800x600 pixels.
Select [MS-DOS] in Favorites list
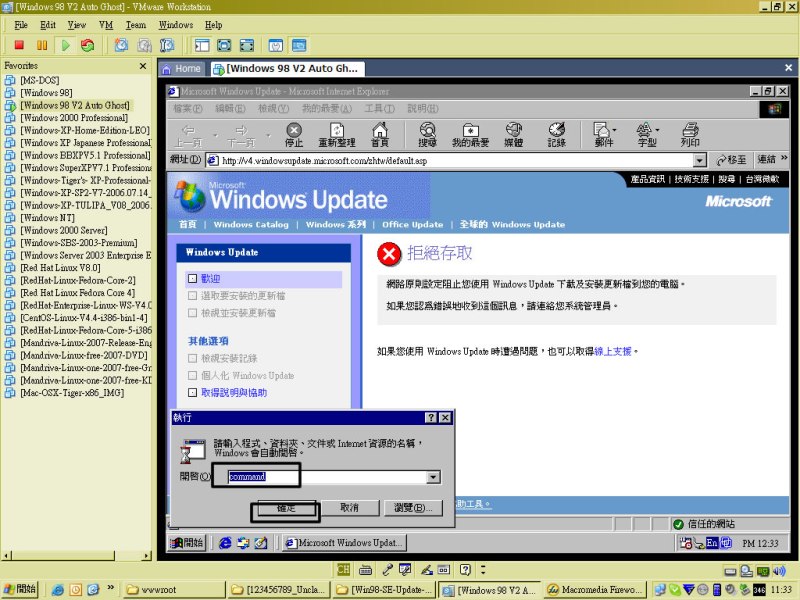tap(39, 80)
